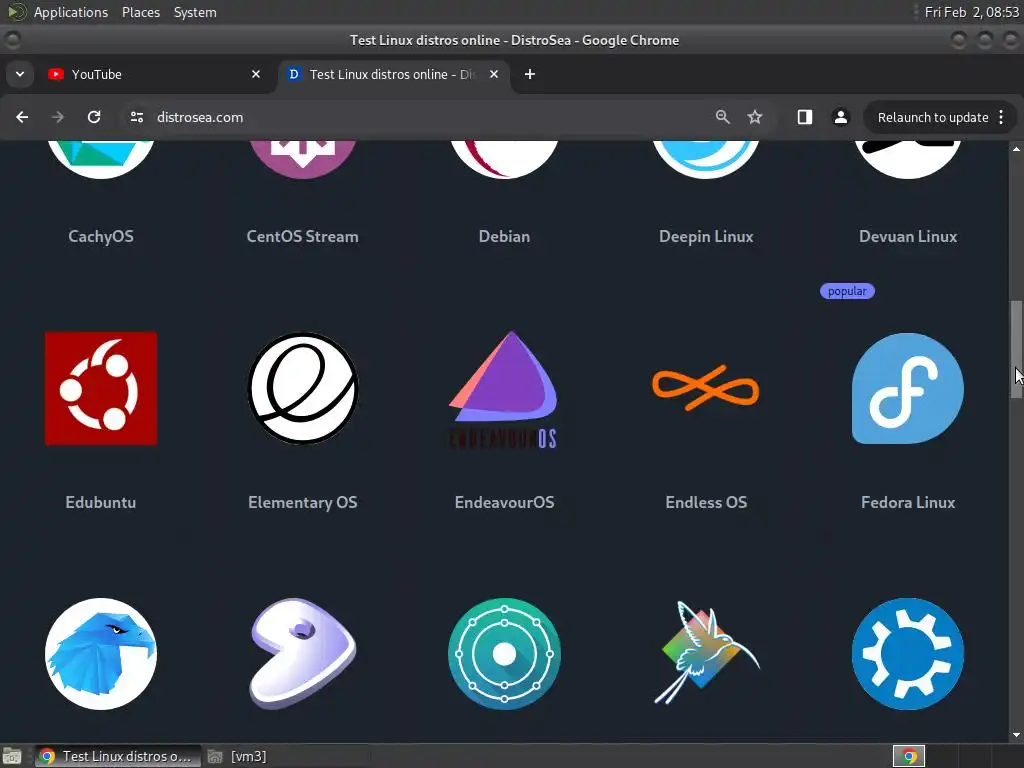Open Chrome three-dot menu

click(1001, 117)
